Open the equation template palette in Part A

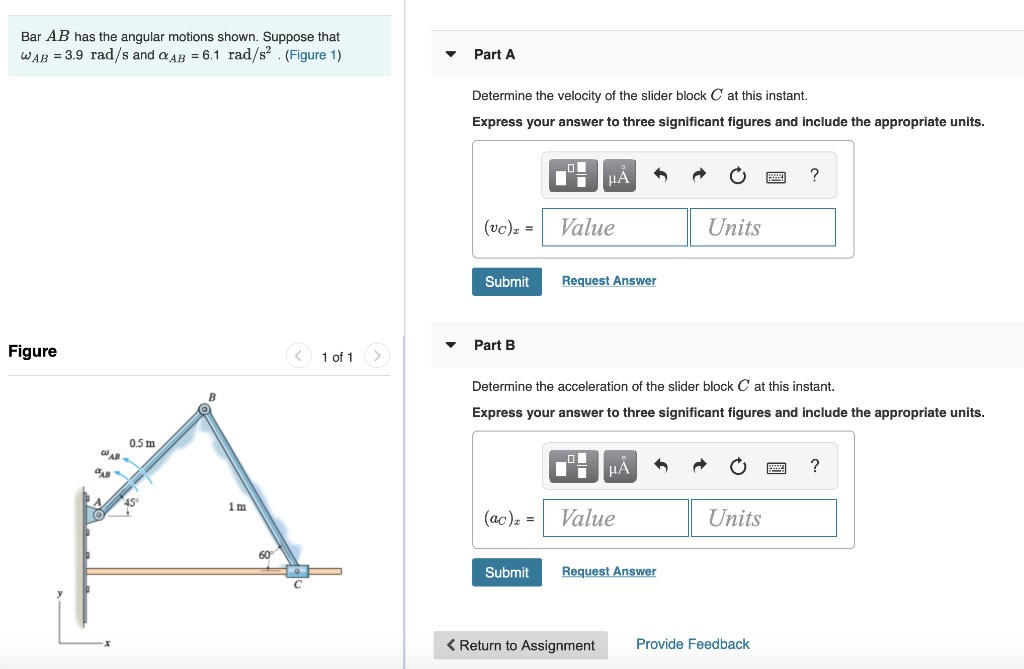tap(572, 175)
